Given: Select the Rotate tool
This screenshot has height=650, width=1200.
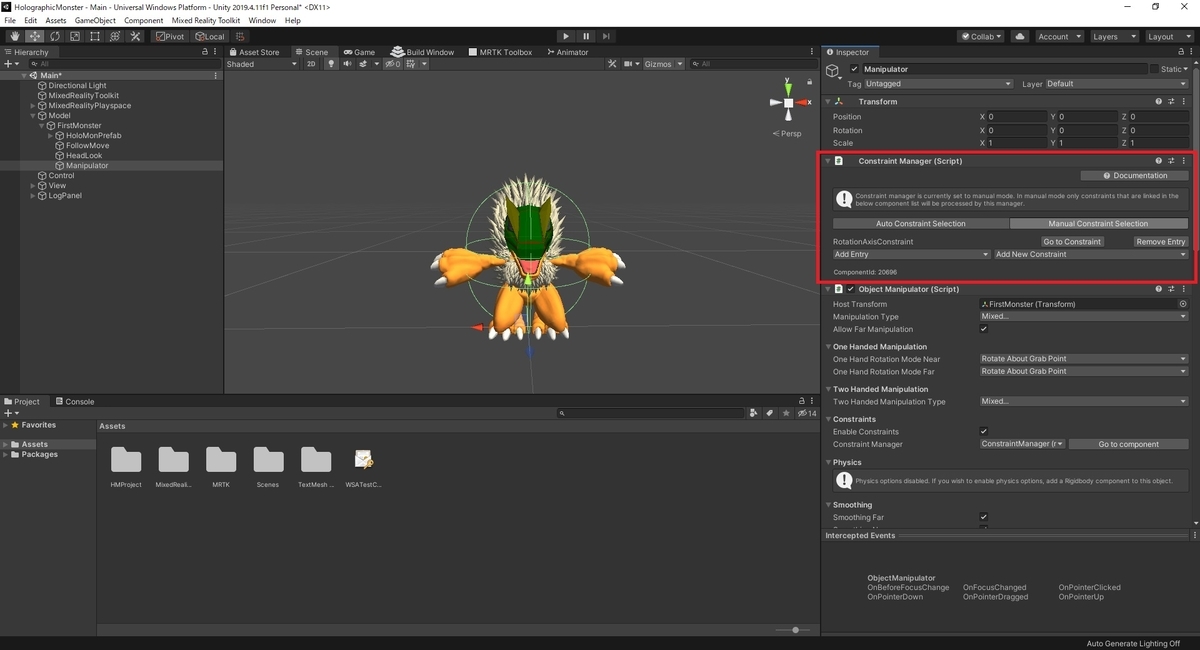Looking at the screenshot, I should pyautogui.click(x=54, y=36).
